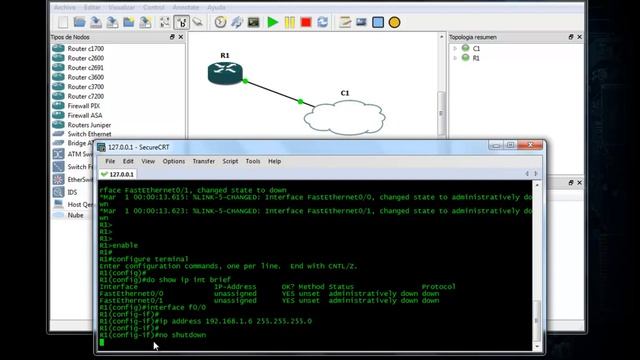Float the Tipos de Nodos panel

(x=172, y=37)
